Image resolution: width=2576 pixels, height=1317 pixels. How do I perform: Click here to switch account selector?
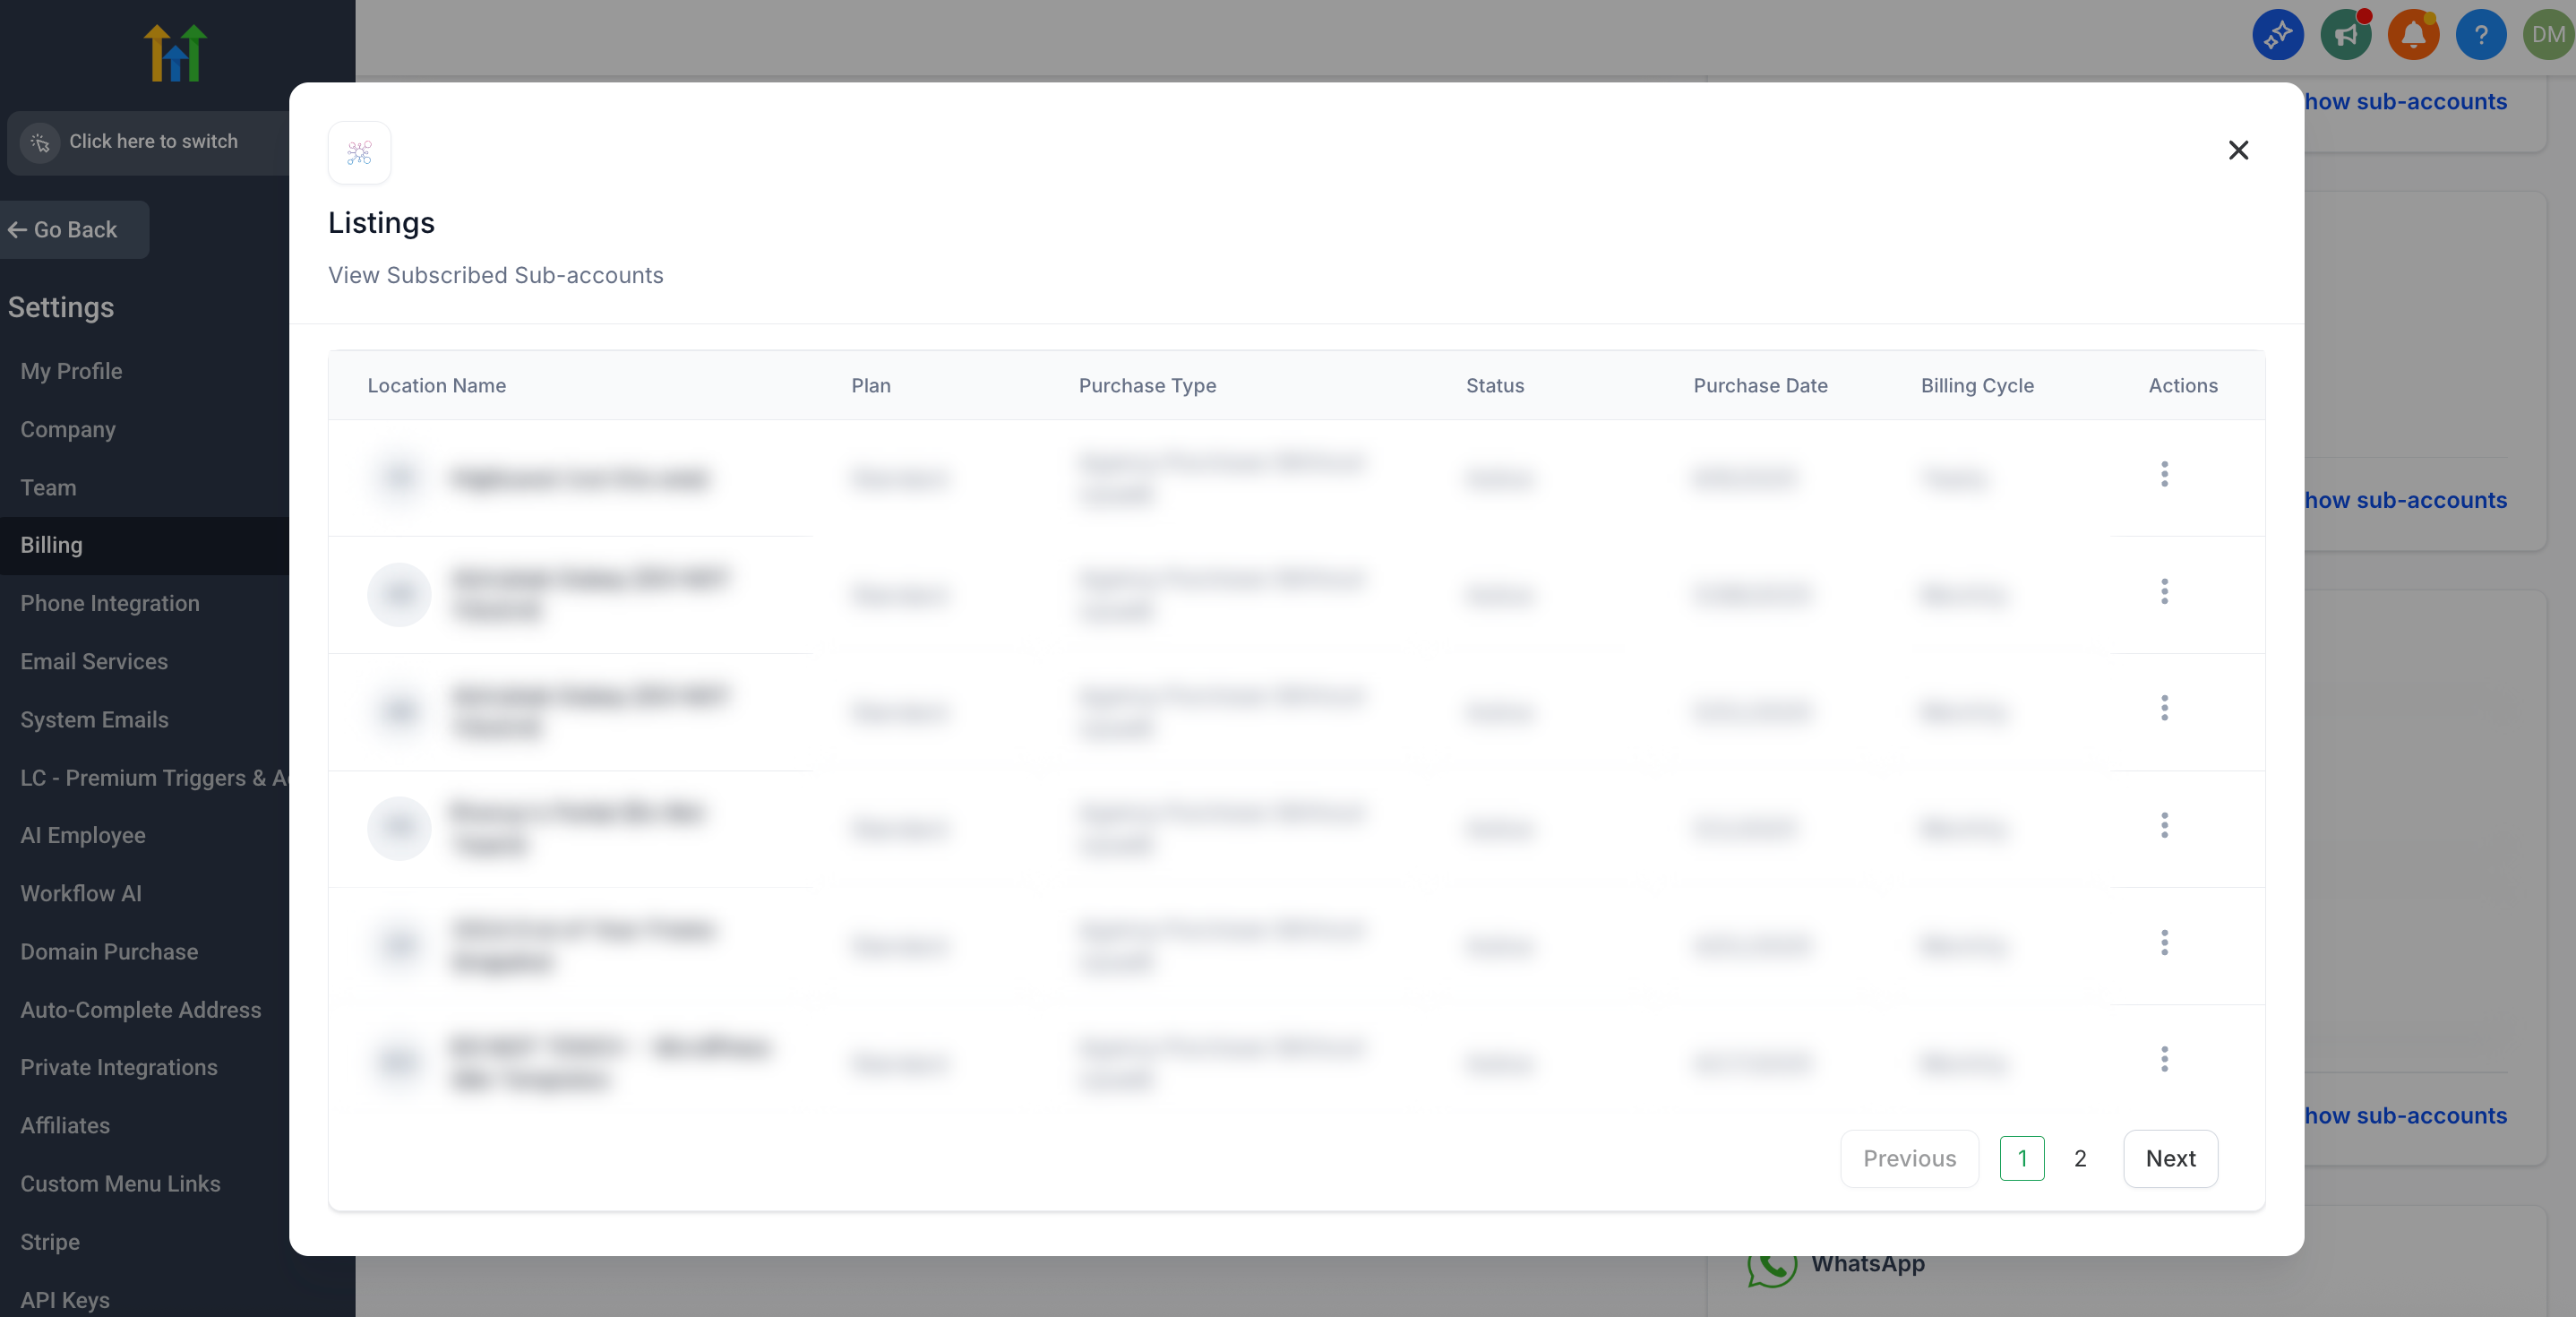152,142
